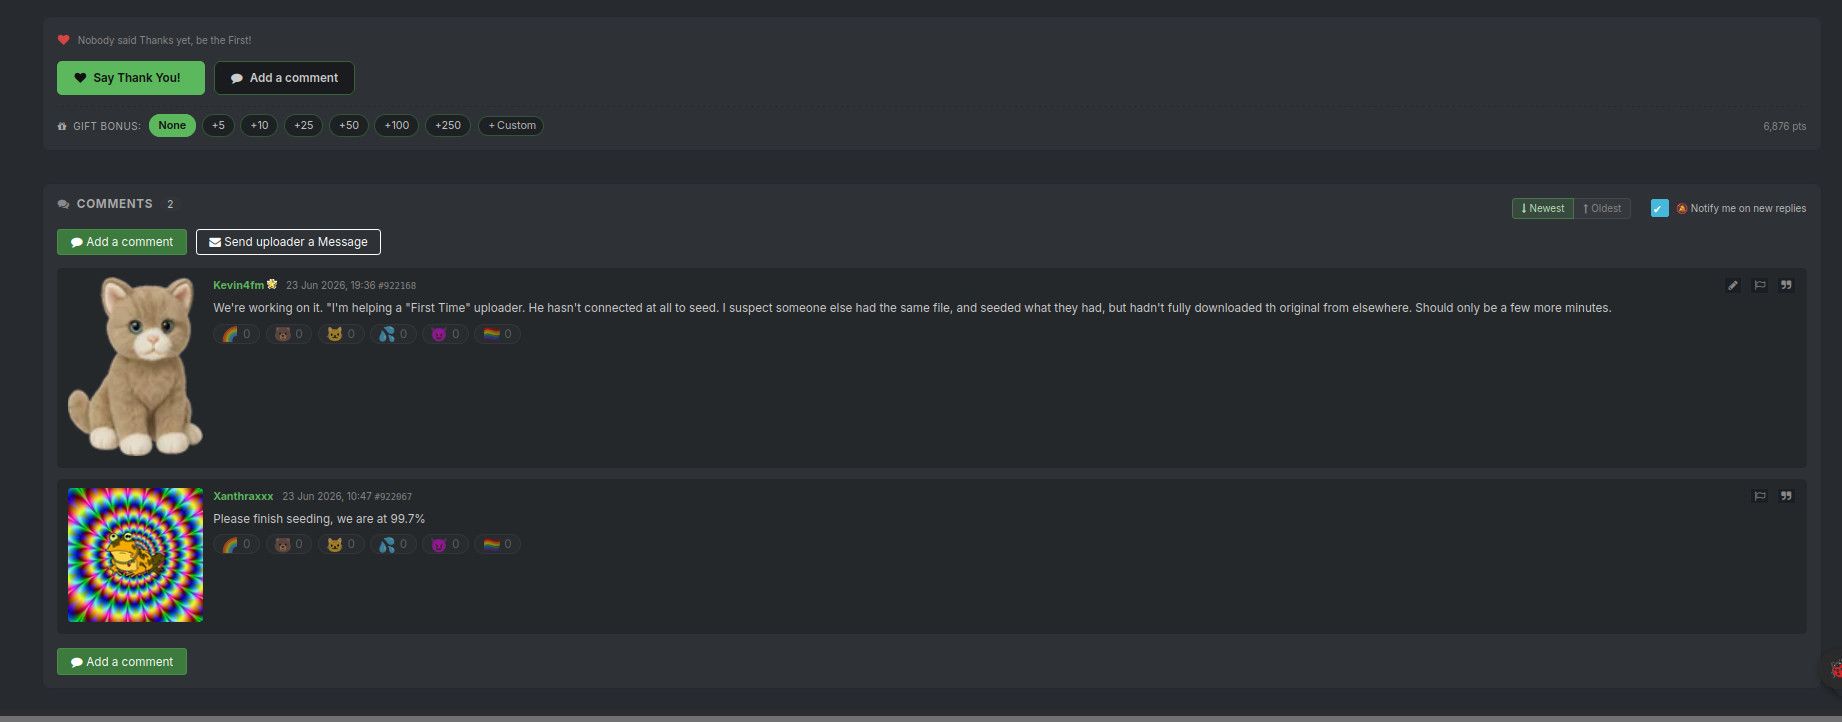Click the report flag icon on Kevin4fm's comment
The image size is (1842, 722).
(1760, 285)
